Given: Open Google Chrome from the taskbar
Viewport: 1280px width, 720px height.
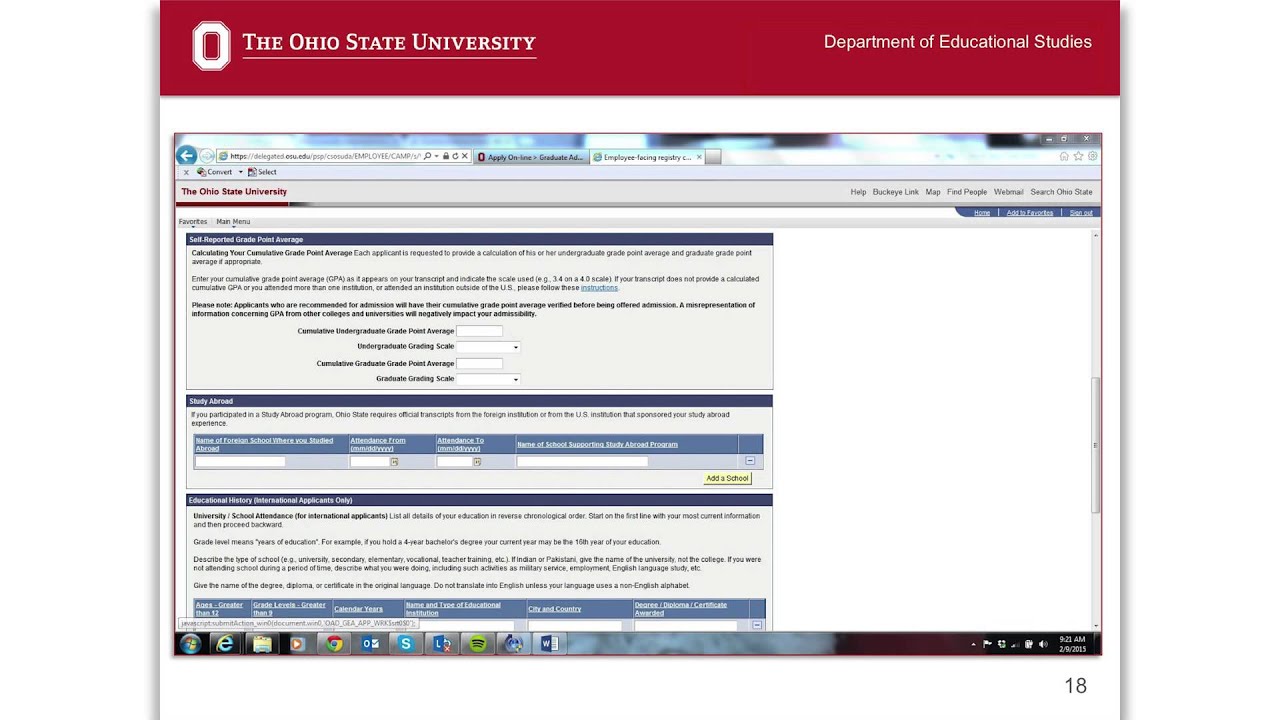Looking at the screenshot, I should coord(334,644).
